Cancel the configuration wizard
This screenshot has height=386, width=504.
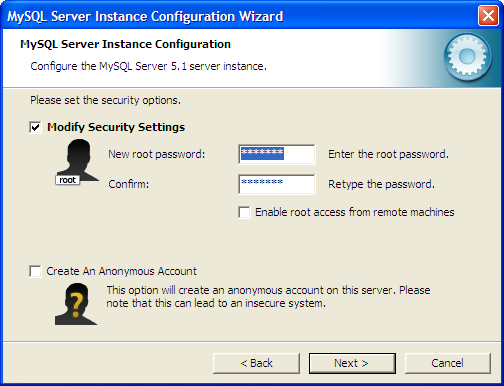click(x=448, y=363)
